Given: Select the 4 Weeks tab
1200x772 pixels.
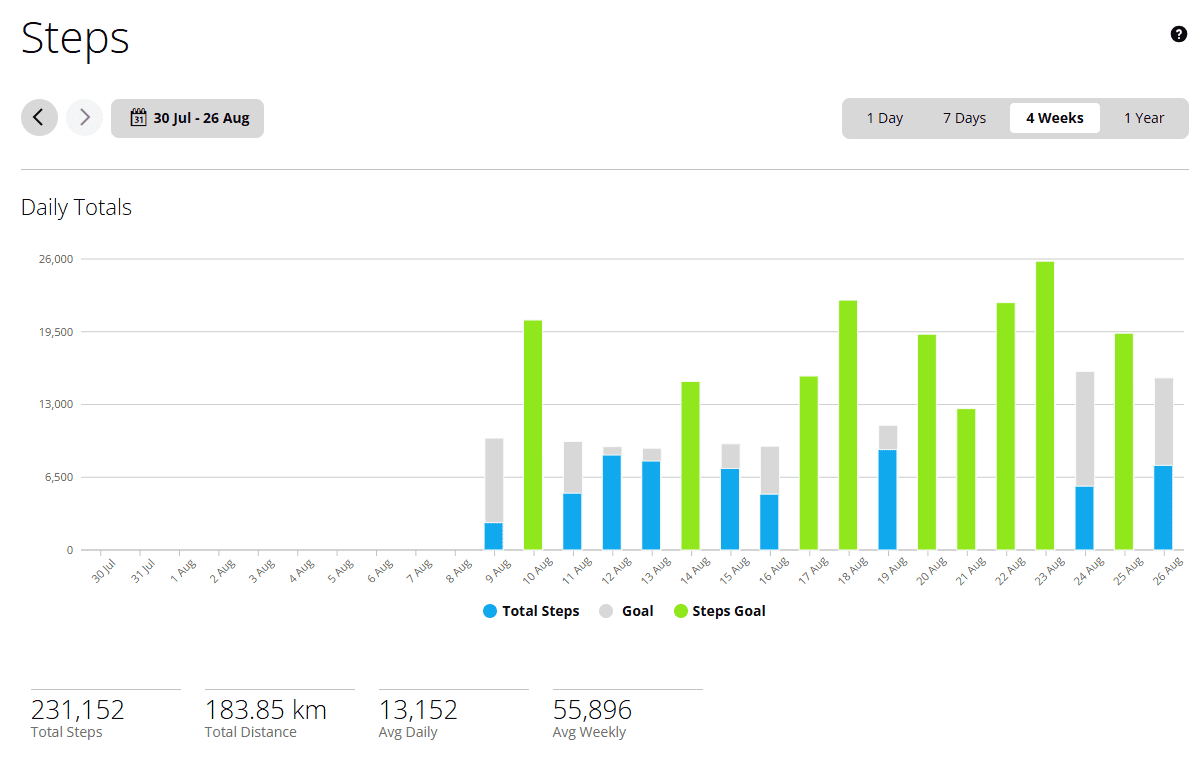Looking at the screenshot, I should coord(1055,117).
